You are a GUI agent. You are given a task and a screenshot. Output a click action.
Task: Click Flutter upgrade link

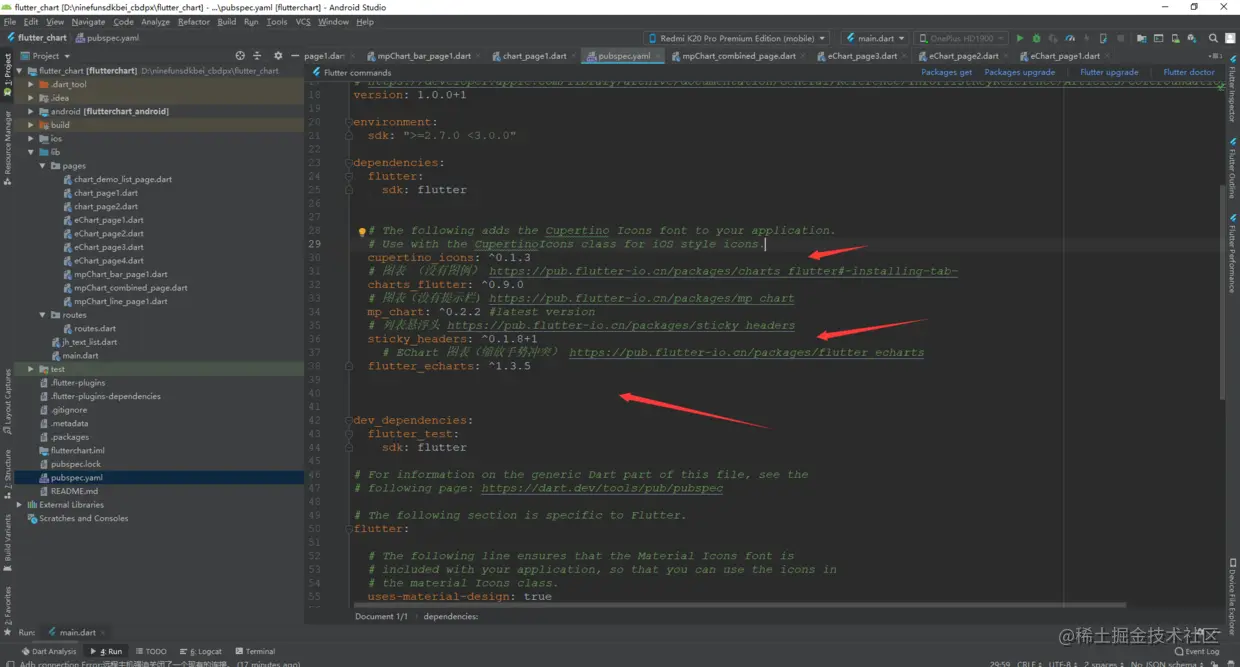(x=1109, y=72)
